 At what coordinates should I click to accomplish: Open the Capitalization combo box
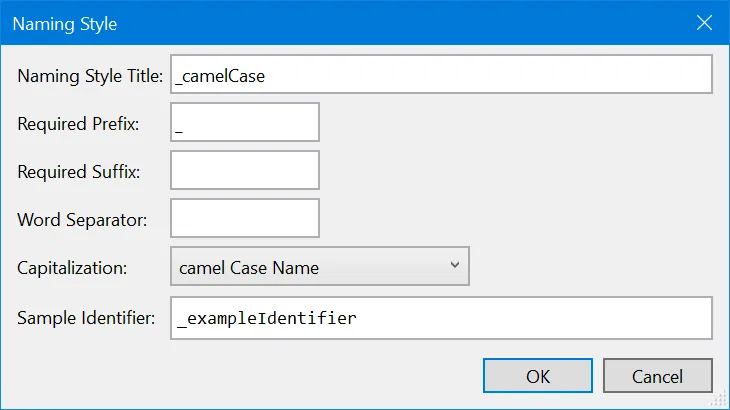[320, 267]
